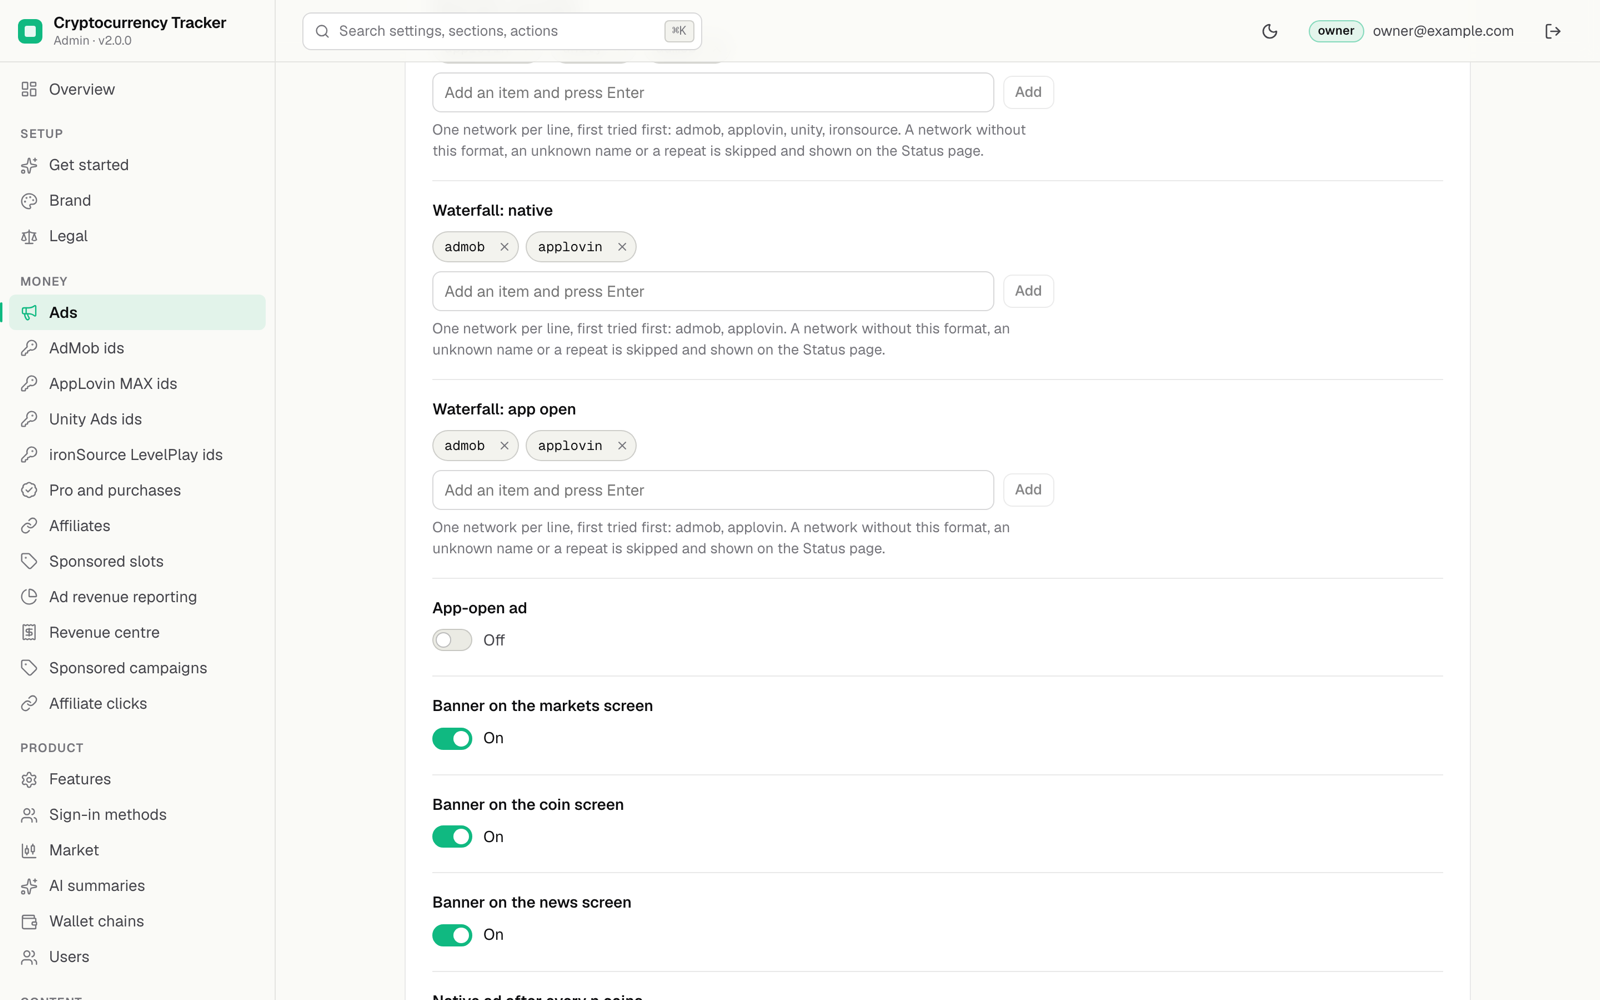
Task: Click the Sponsored slots tag icon
Action: tap(29, 561)
